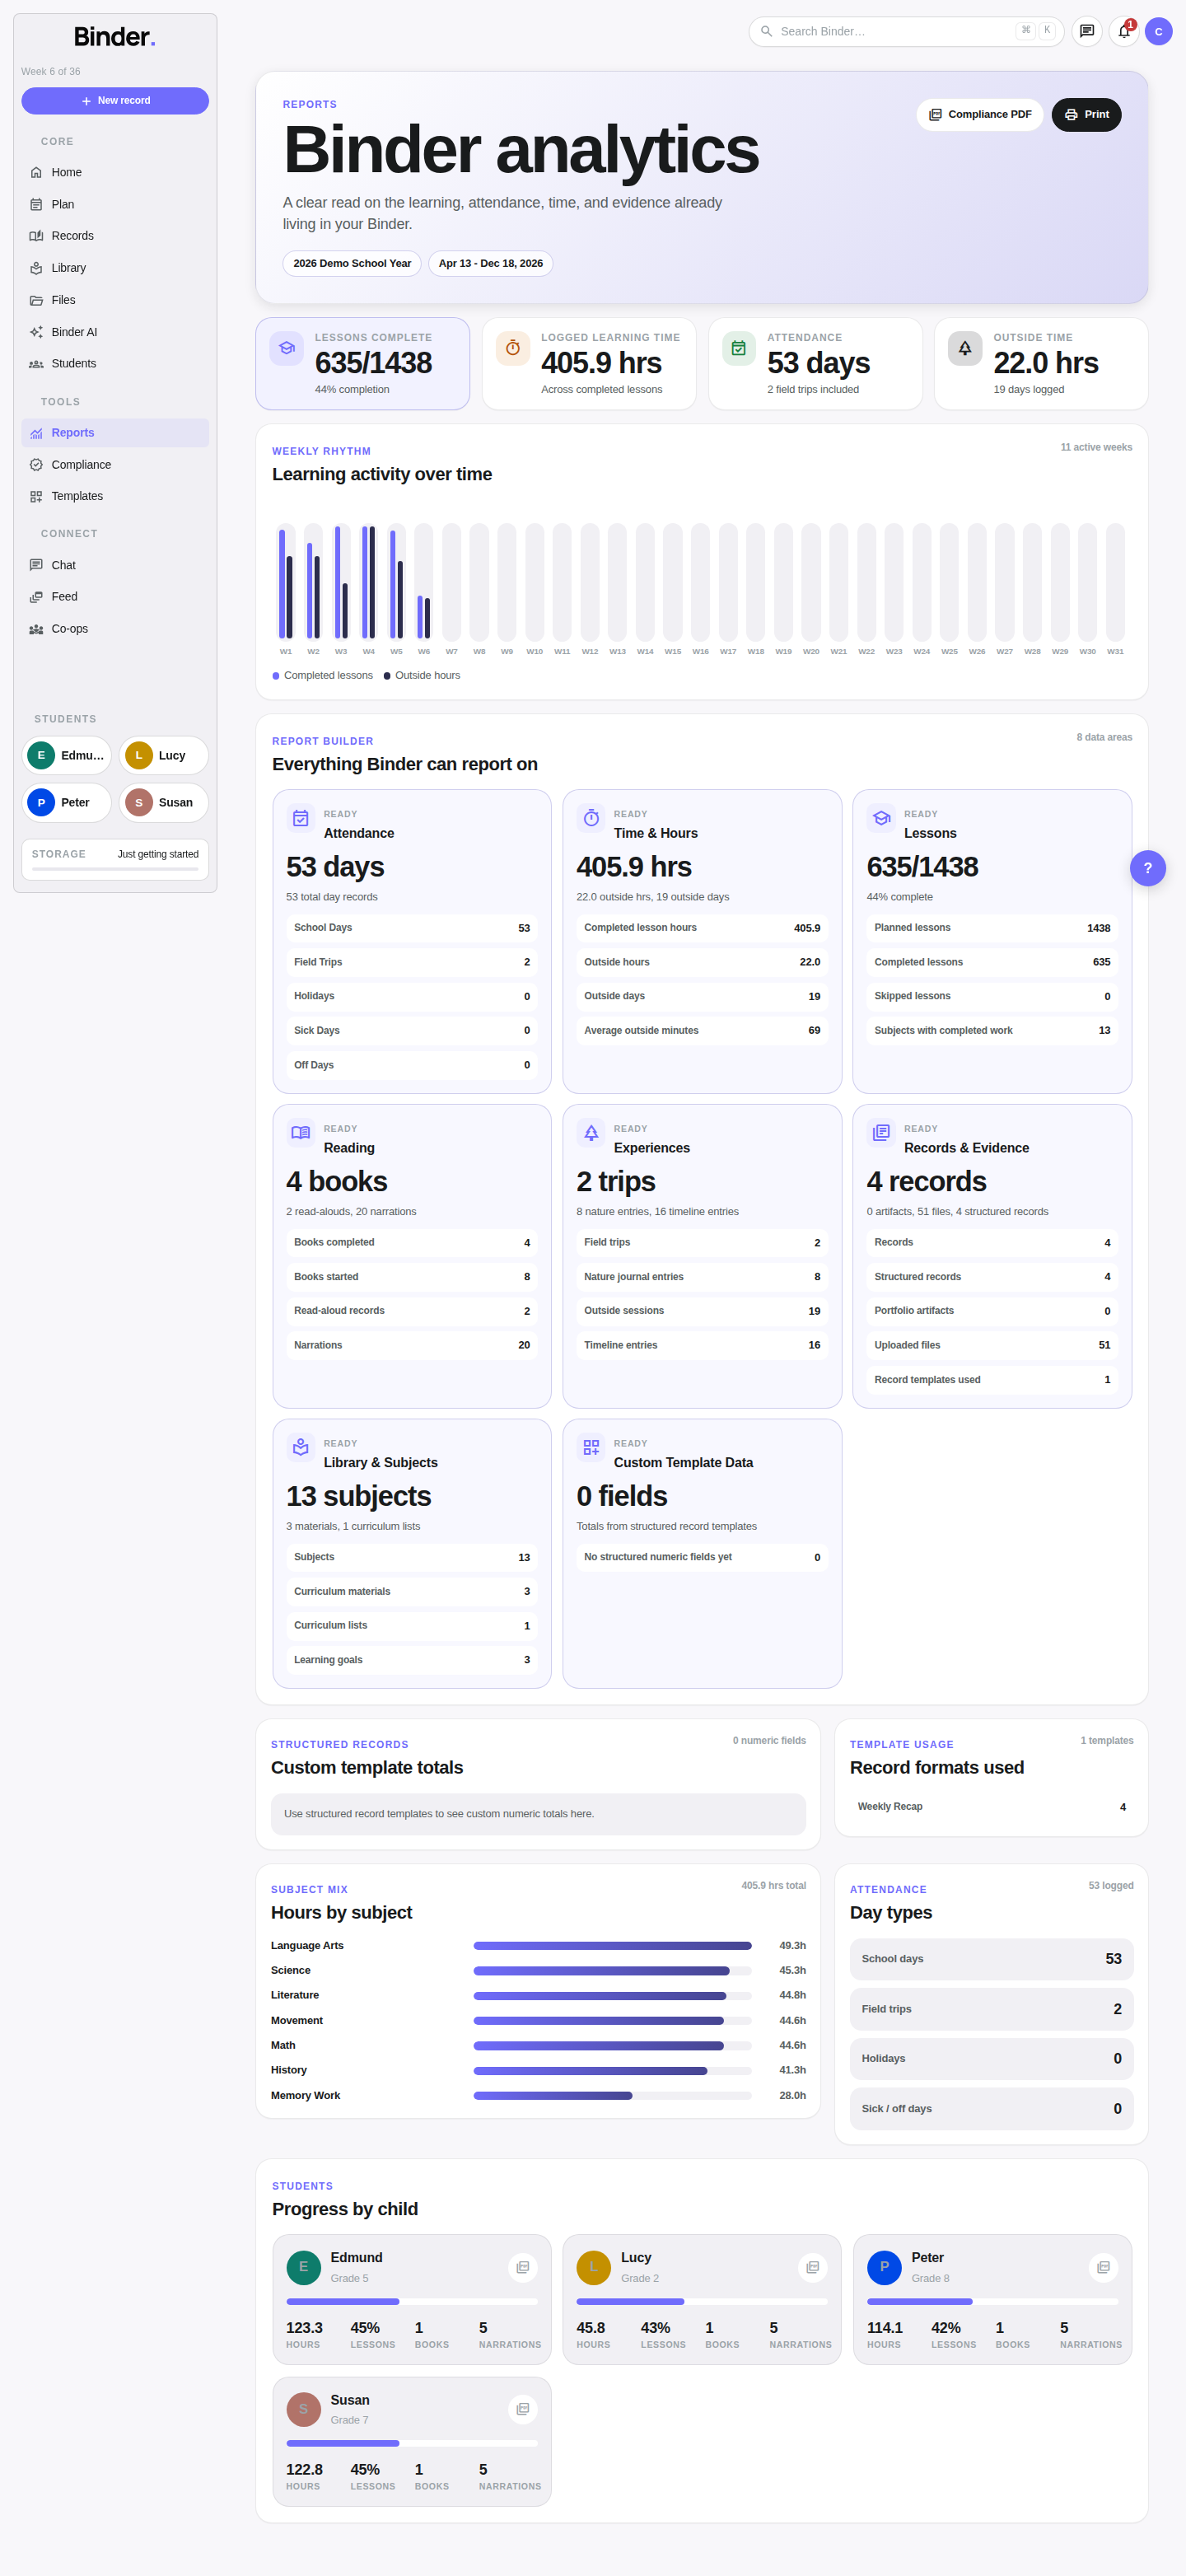This screenshot has width=1186, height=2576.
Task: Click the Co-ops people icon
Action: point(36,629)
